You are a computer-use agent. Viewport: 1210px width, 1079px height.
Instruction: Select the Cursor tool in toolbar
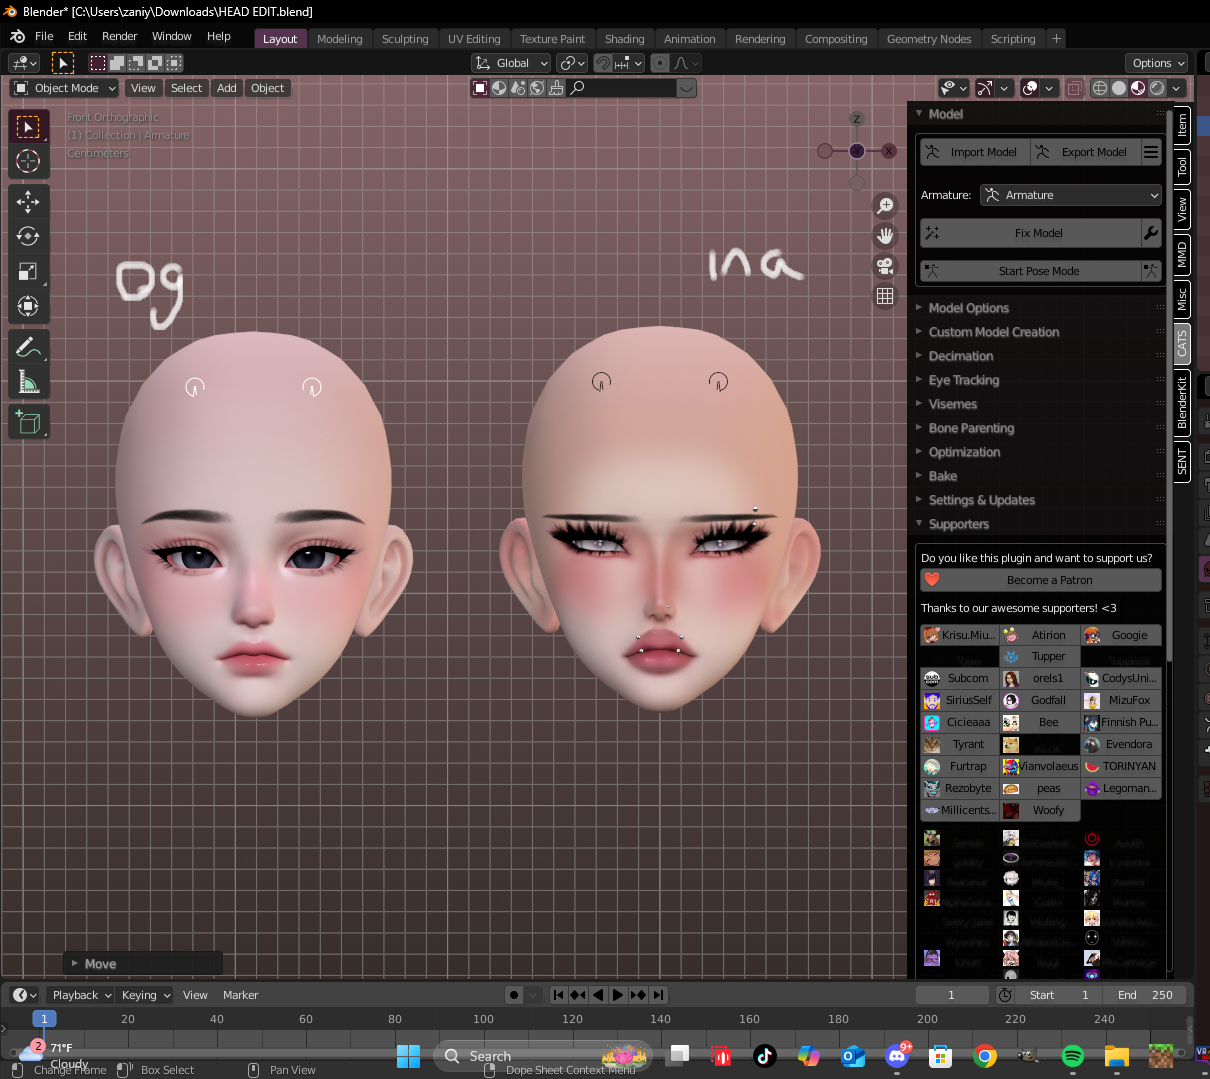tap(28, 161)
